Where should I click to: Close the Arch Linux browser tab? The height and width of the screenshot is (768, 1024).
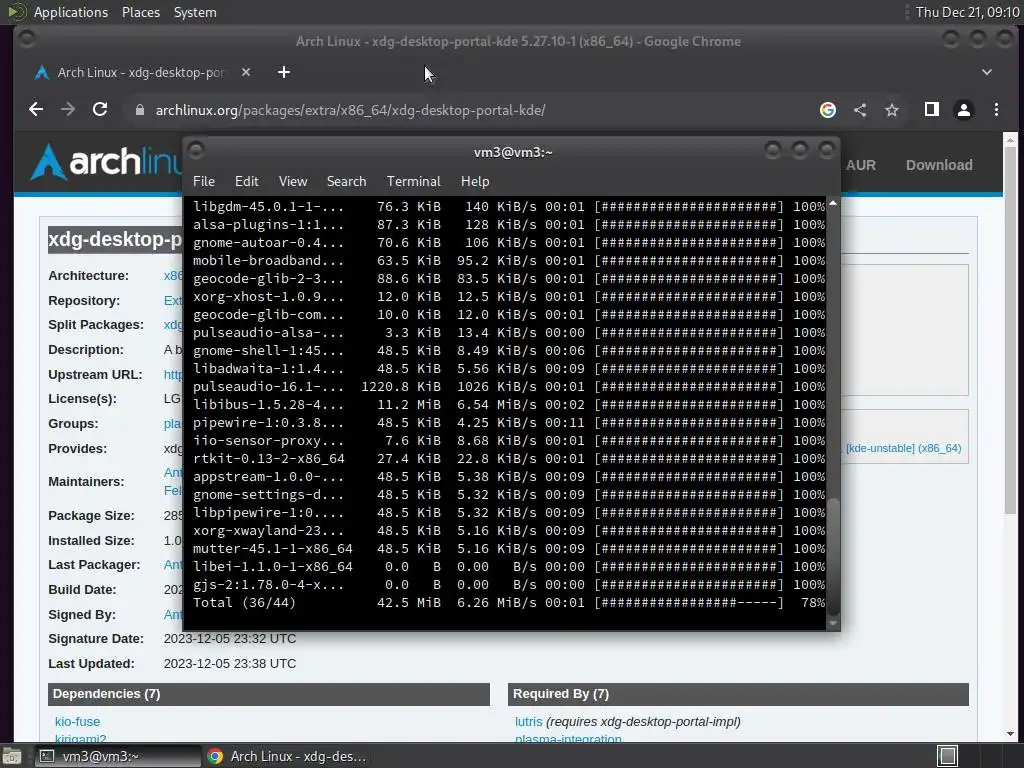(x=246, y=72)
